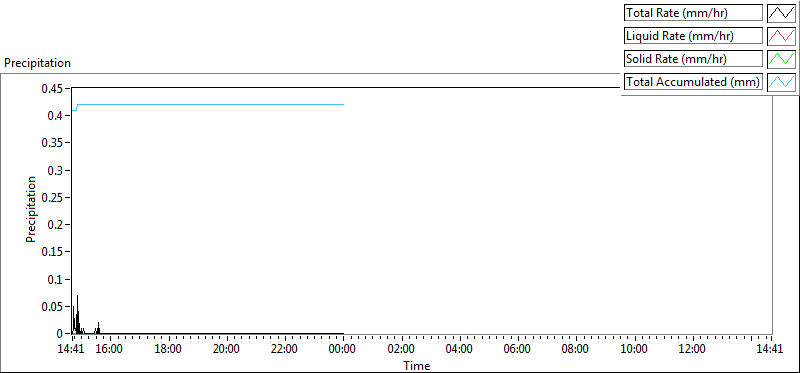Click the 0.45 y-axis maximum value
This screenshot has height=373, width=800.
pyautogui.click(x=53, y=89)
